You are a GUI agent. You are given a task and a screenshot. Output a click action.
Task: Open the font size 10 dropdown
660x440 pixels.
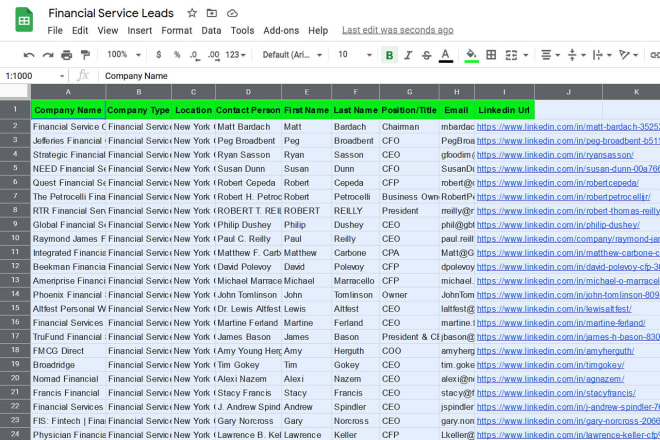pos(355,55)
